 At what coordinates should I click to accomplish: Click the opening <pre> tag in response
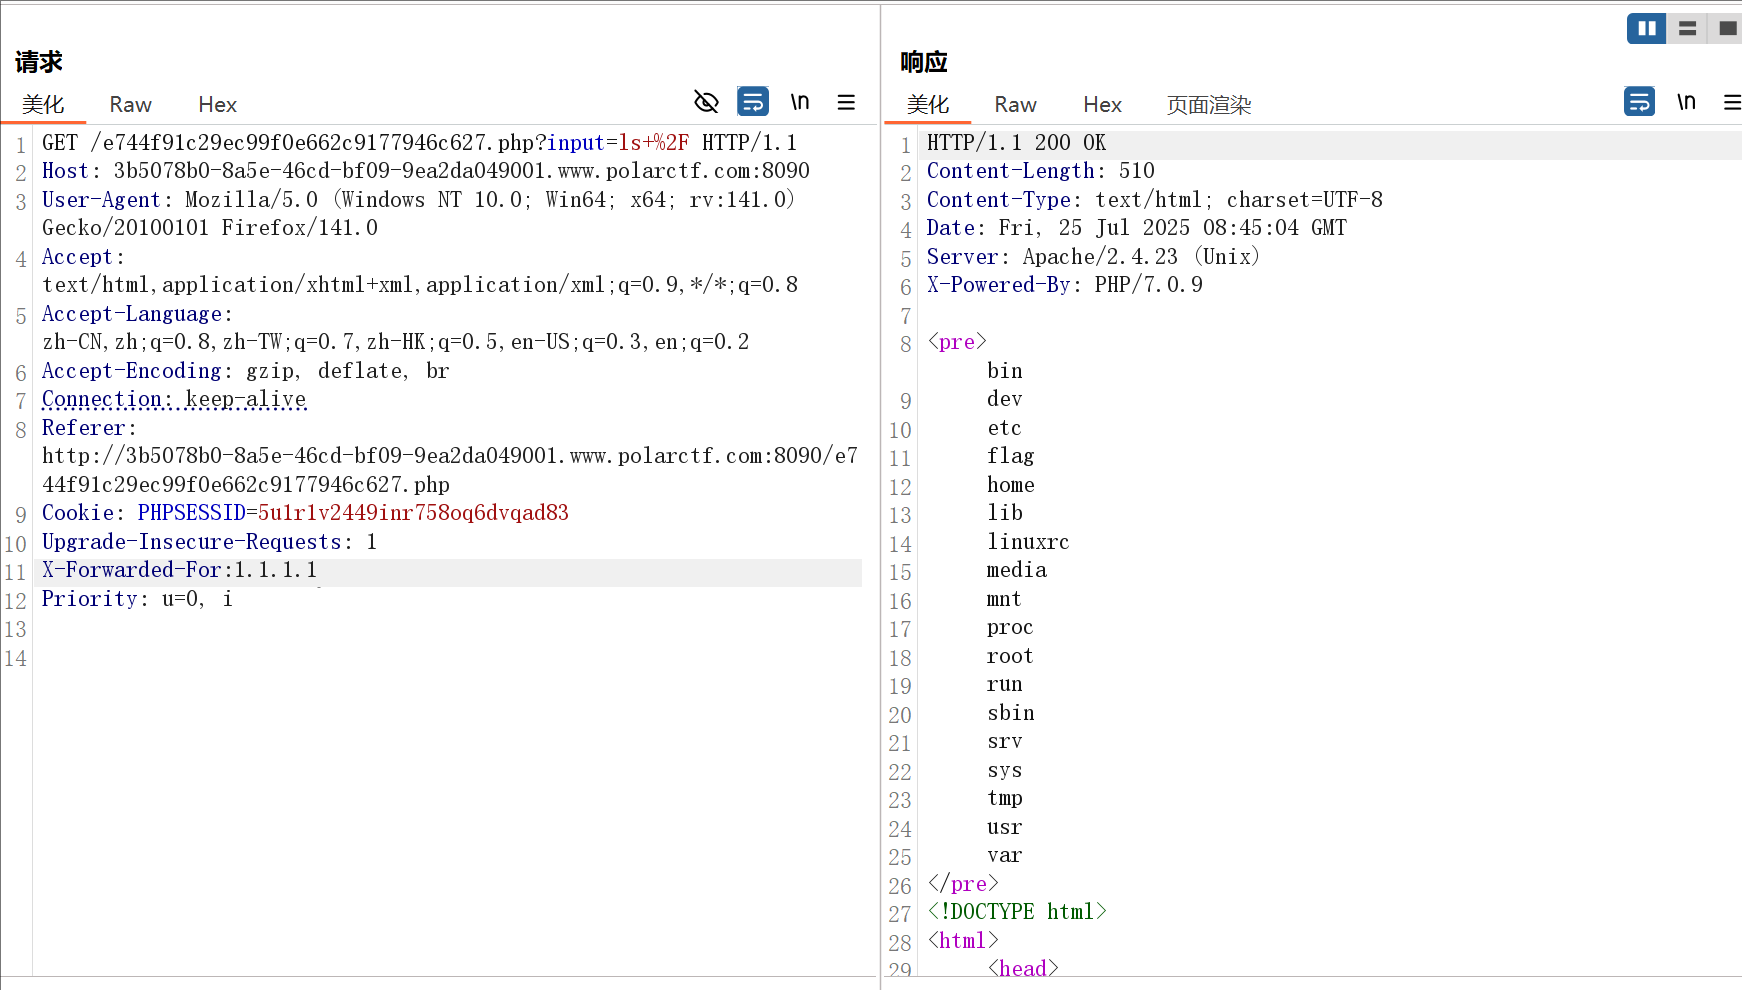(957, 342)
